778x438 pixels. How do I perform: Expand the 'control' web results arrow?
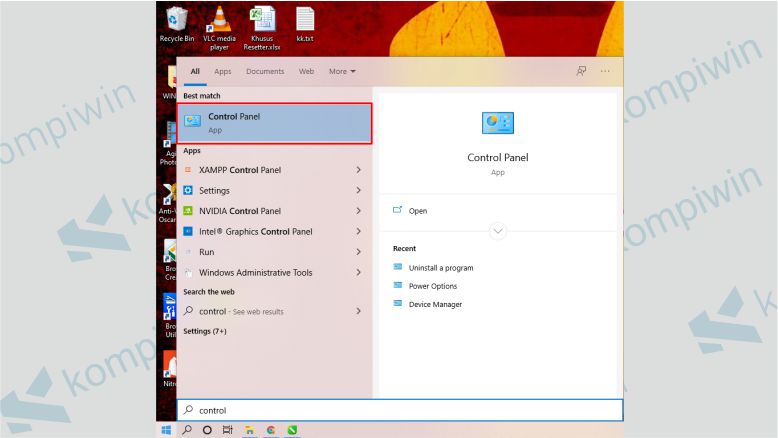358,311
